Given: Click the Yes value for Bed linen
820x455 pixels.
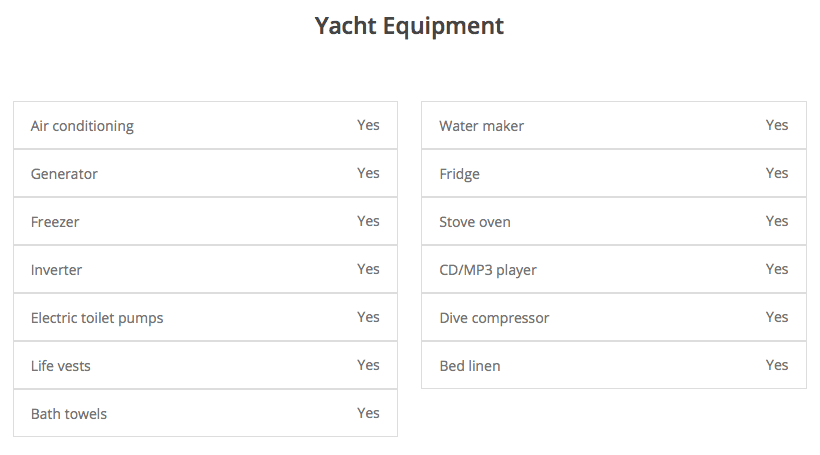Looking at the screenshot, I should tap(777, 365).
